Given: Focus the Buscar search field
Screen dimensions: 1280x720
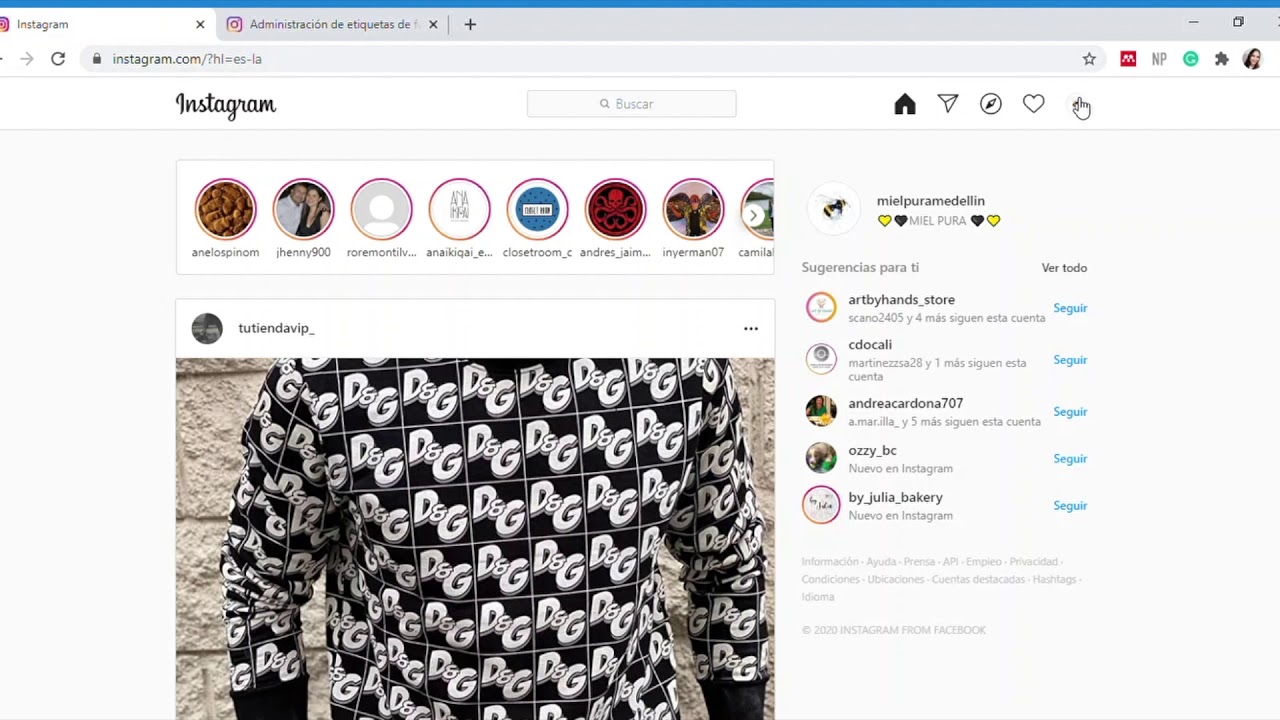Looking at the screenshot, I should [x=631, y=104].
